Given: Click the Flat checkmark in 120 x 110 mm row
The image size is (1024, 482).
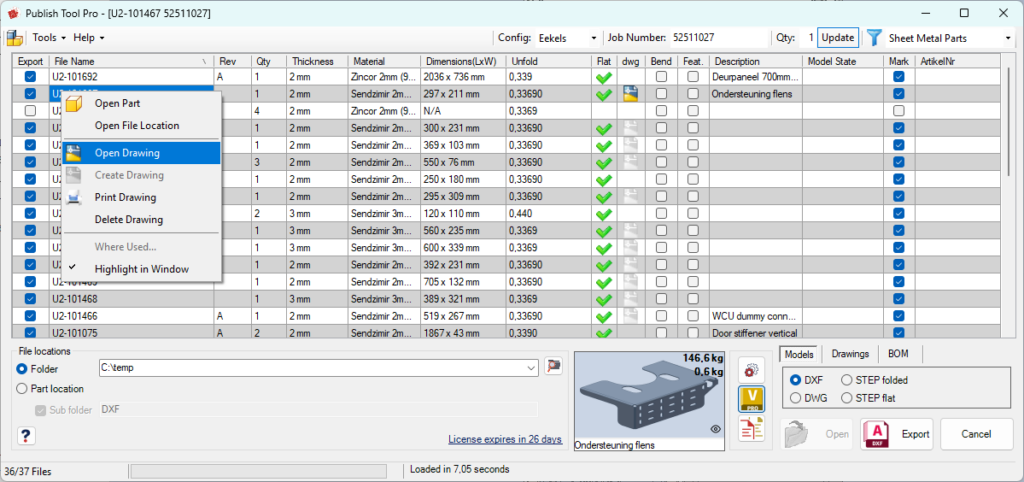Looking at the screenshot, I should 605,214.
